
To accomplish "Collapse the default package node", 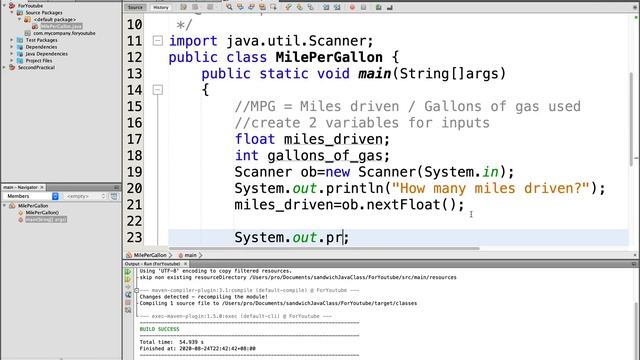I will pyautogui.click(x=19, y=19).
